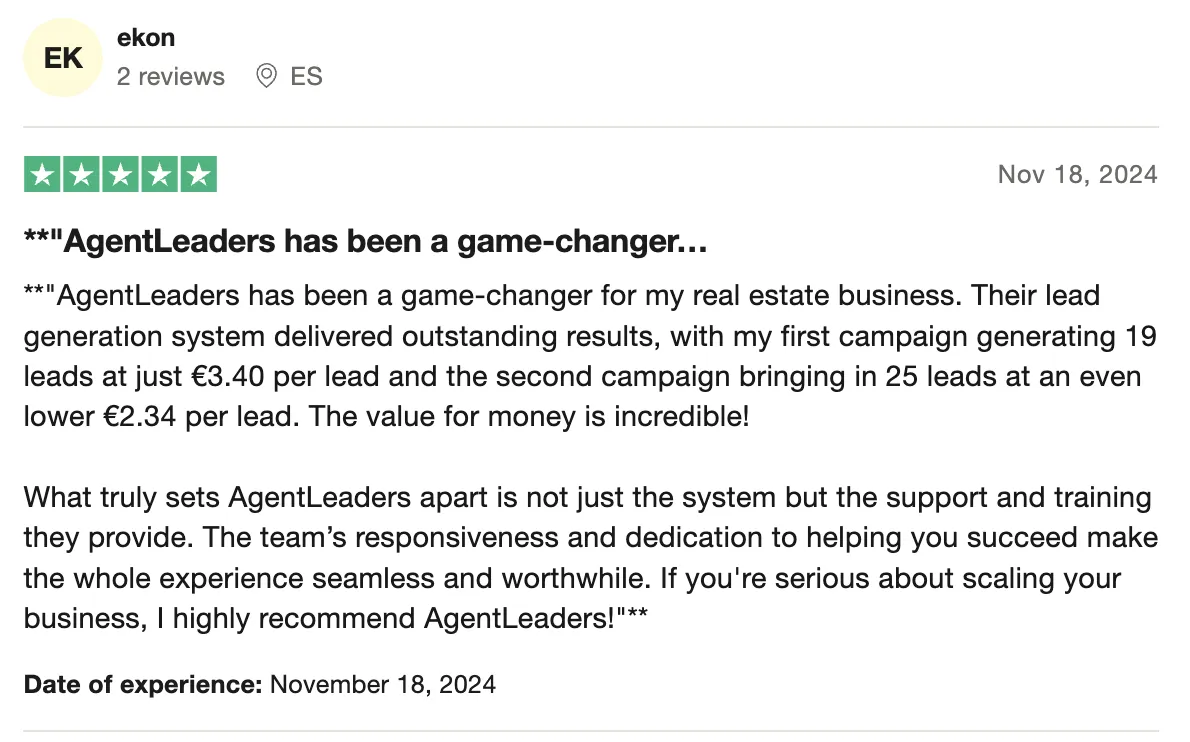Click the third green rating star

point(121,174)
